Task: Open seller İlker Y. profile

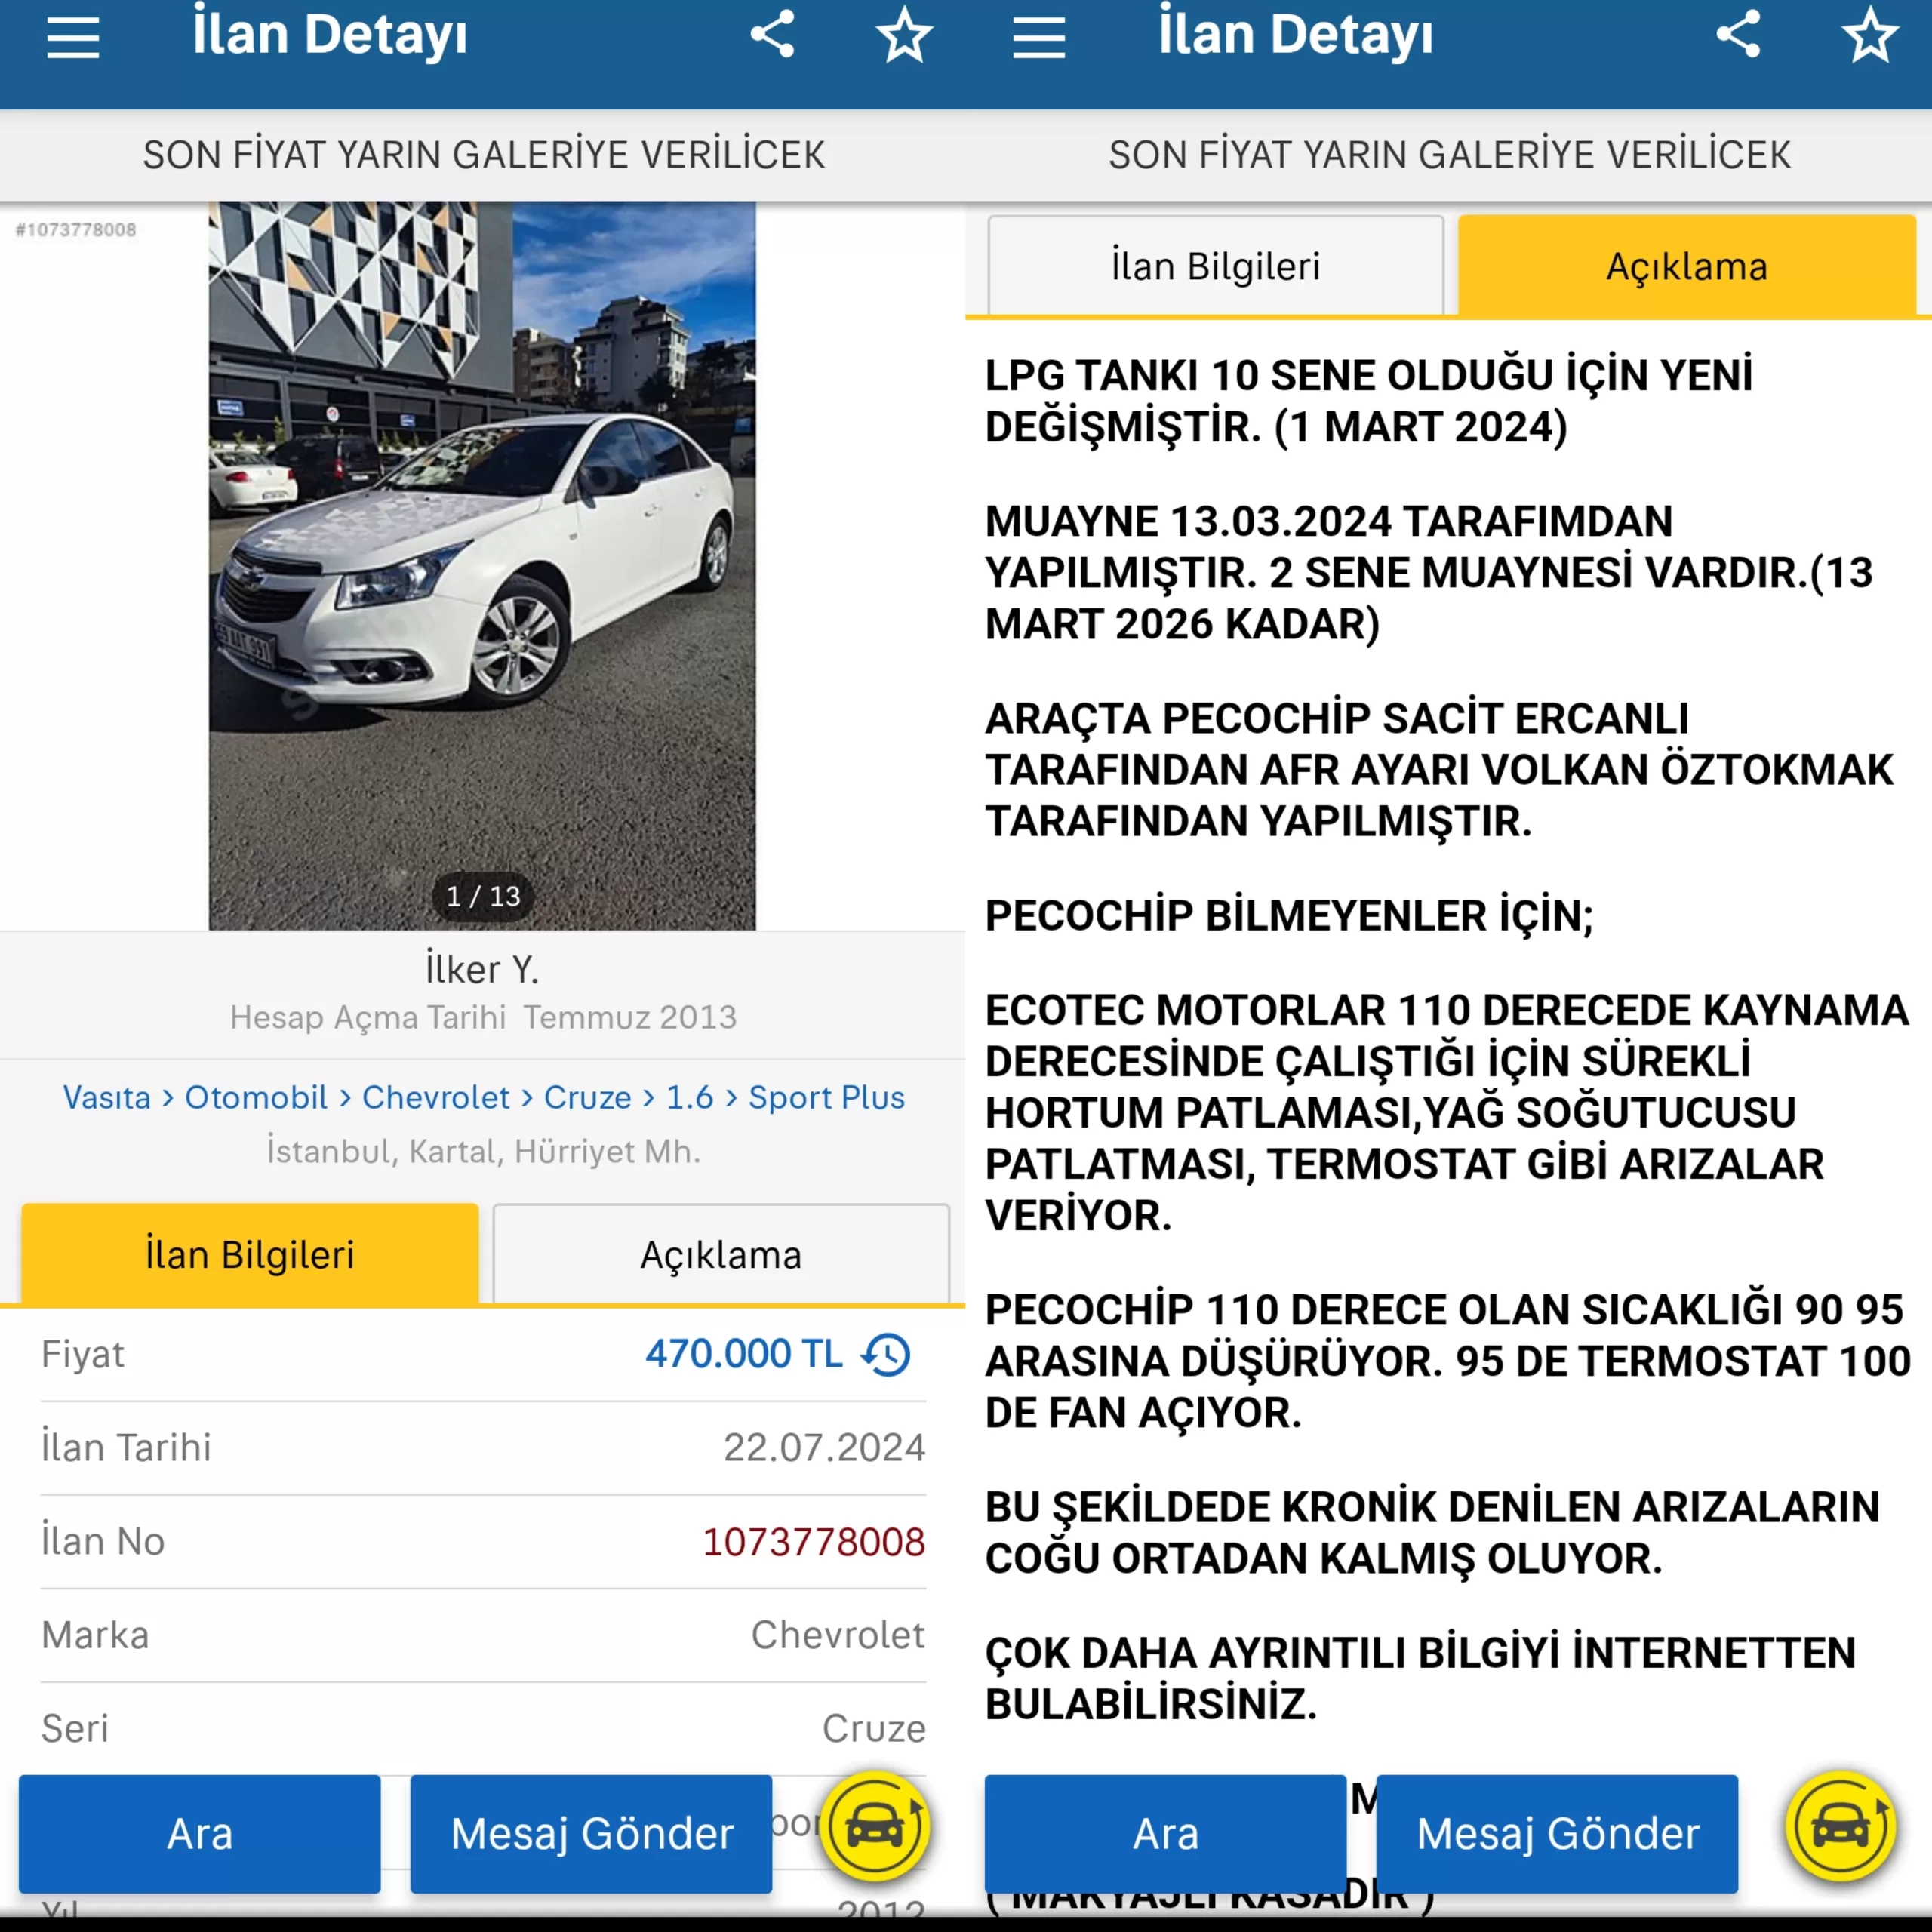Action: [482, 969]
